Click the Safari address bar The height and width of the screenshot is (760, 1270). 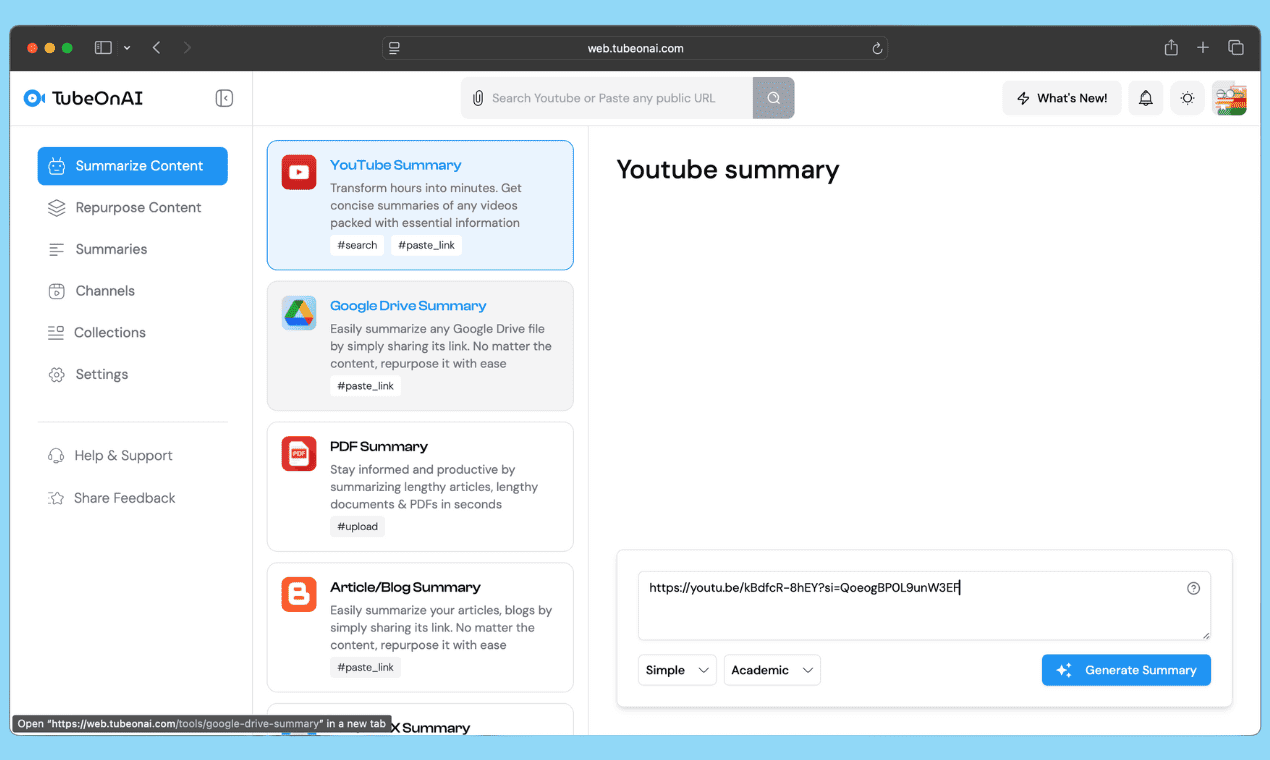click(635, 48)
